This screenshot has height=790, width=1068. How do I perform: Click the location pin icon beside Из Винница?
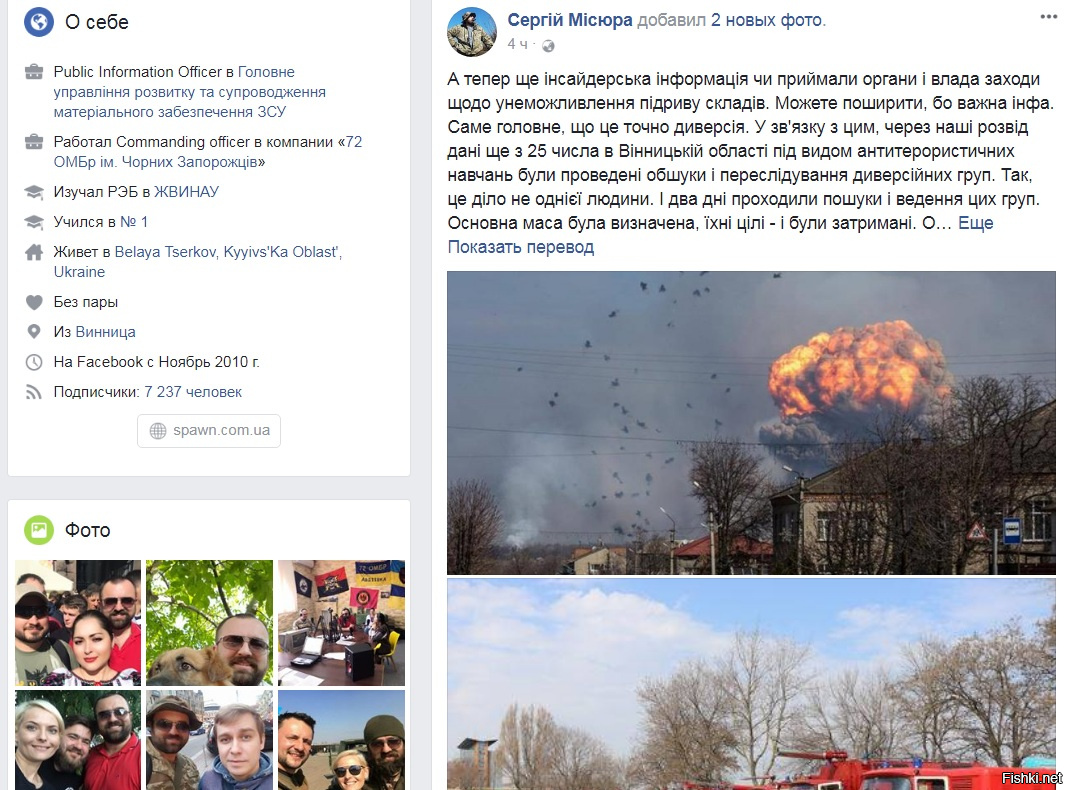click(x=33, y=332)
